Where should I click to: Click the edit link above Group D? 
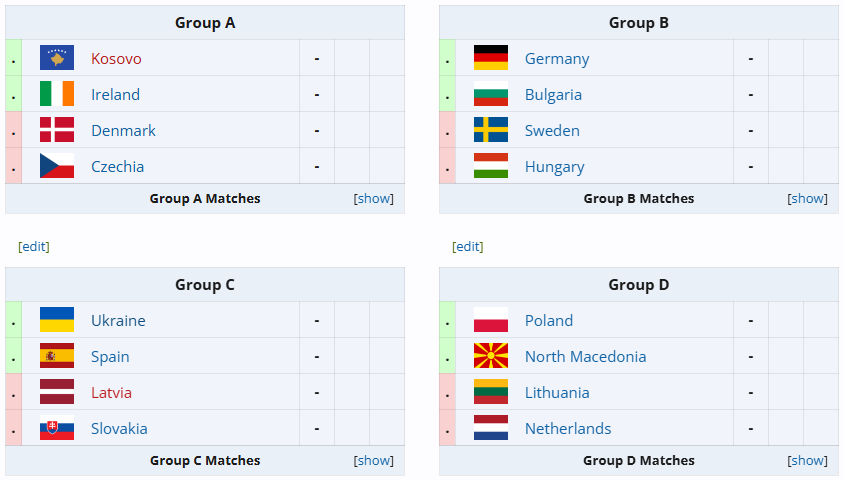click(x=468, y=246)
